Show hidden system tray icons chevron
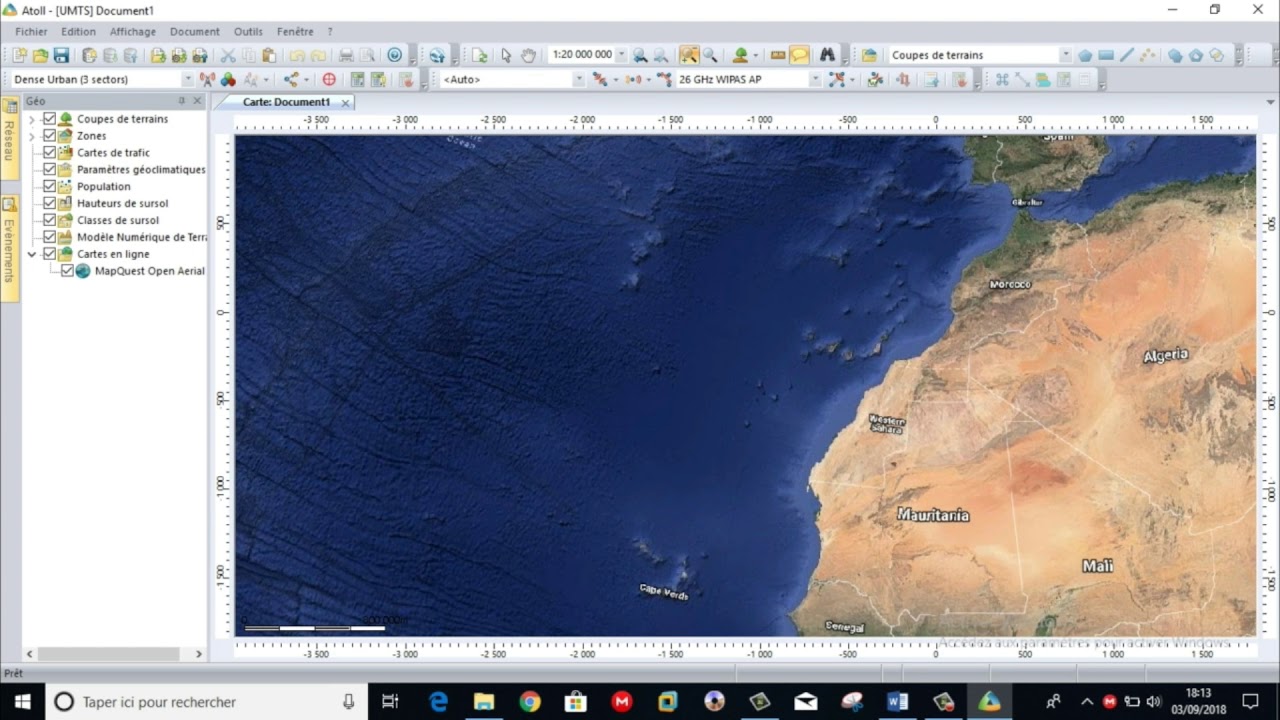Image resolution: width=1280 pixels, height=720 pixels. [x=1087, y=702]
